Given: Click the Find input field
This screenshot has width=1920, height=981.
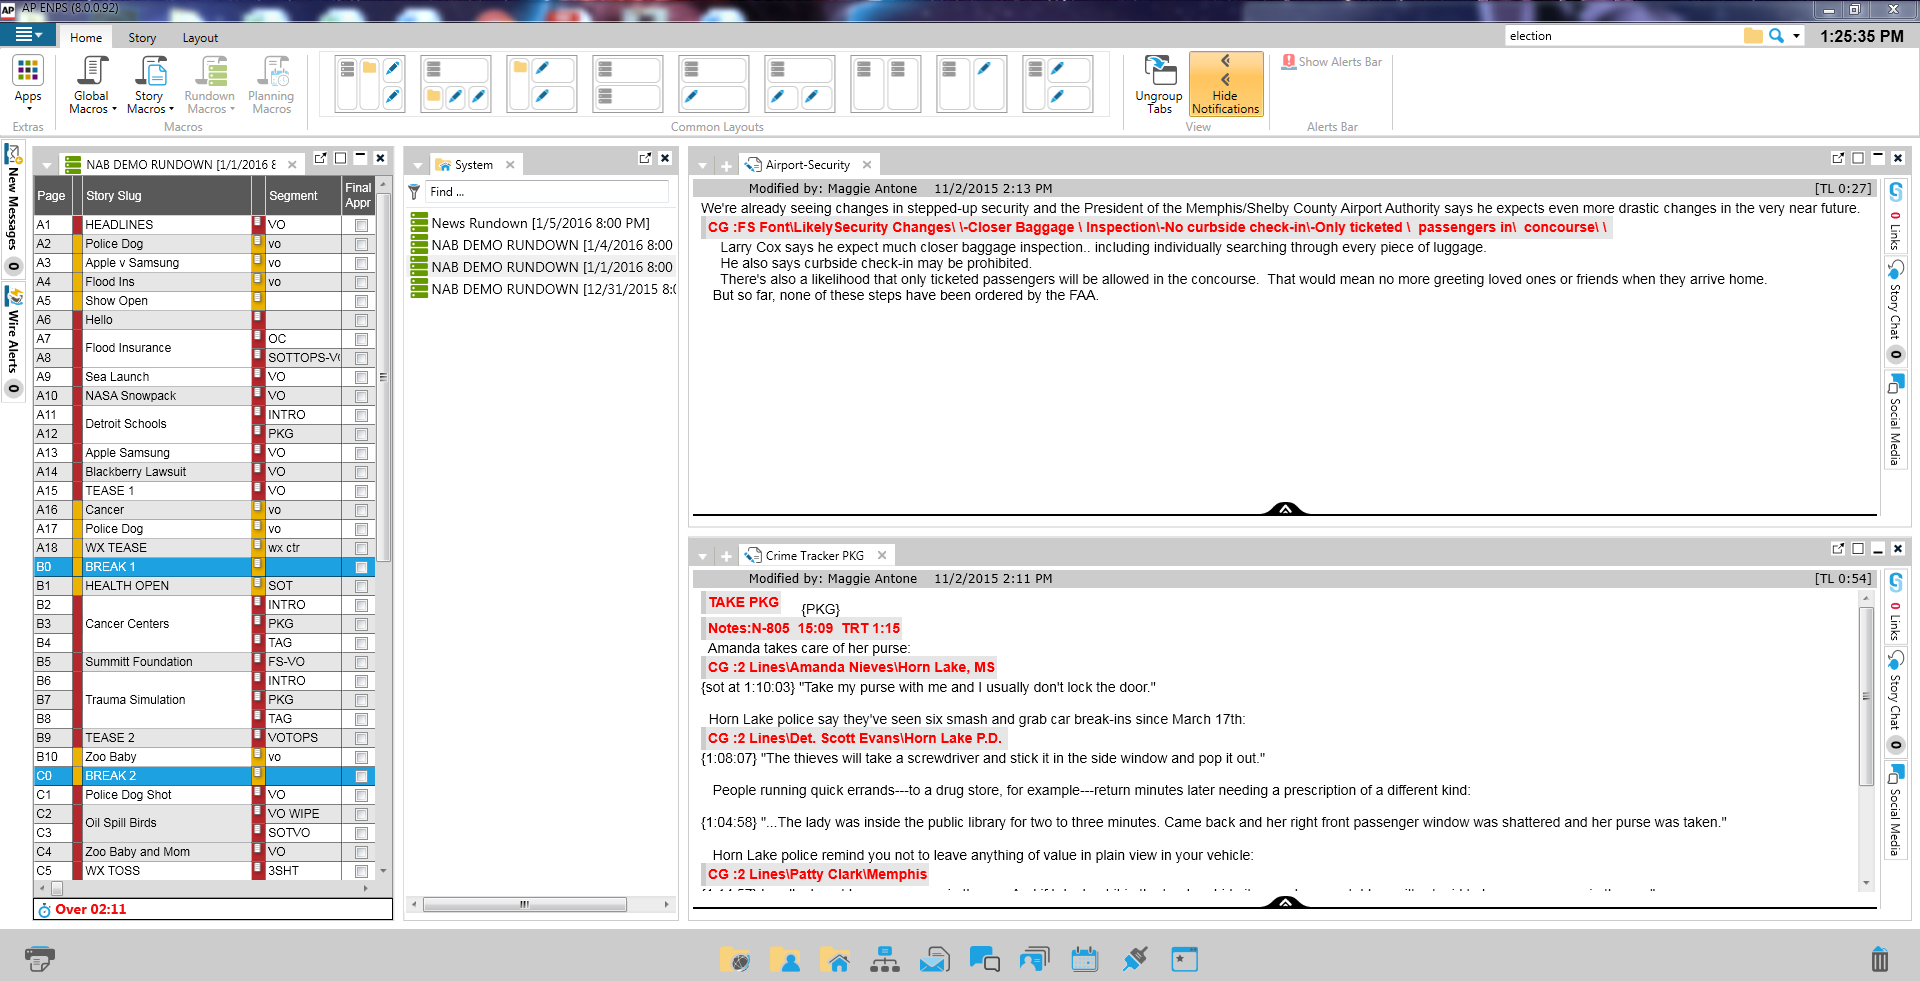Looking at the screenshot, I should [547, 192].
